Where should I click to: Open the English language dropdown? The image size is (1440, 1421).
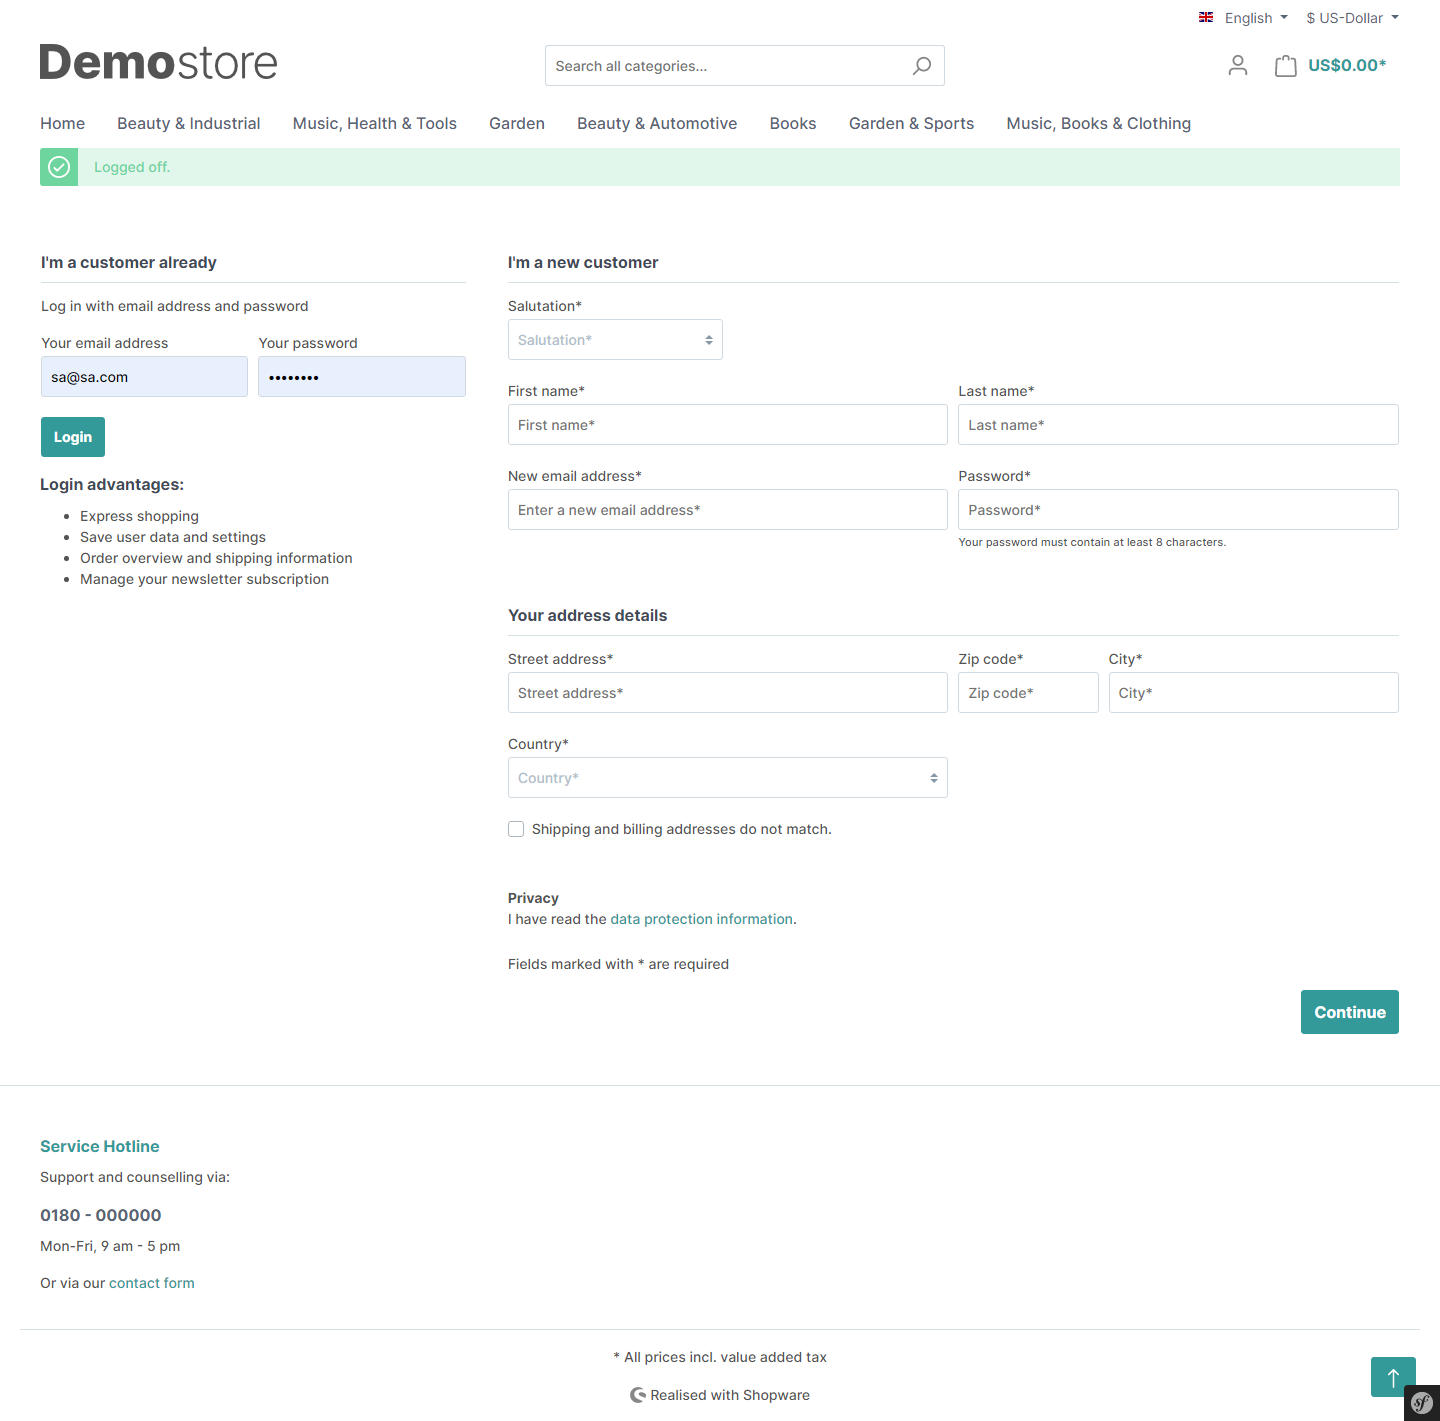1244,18
